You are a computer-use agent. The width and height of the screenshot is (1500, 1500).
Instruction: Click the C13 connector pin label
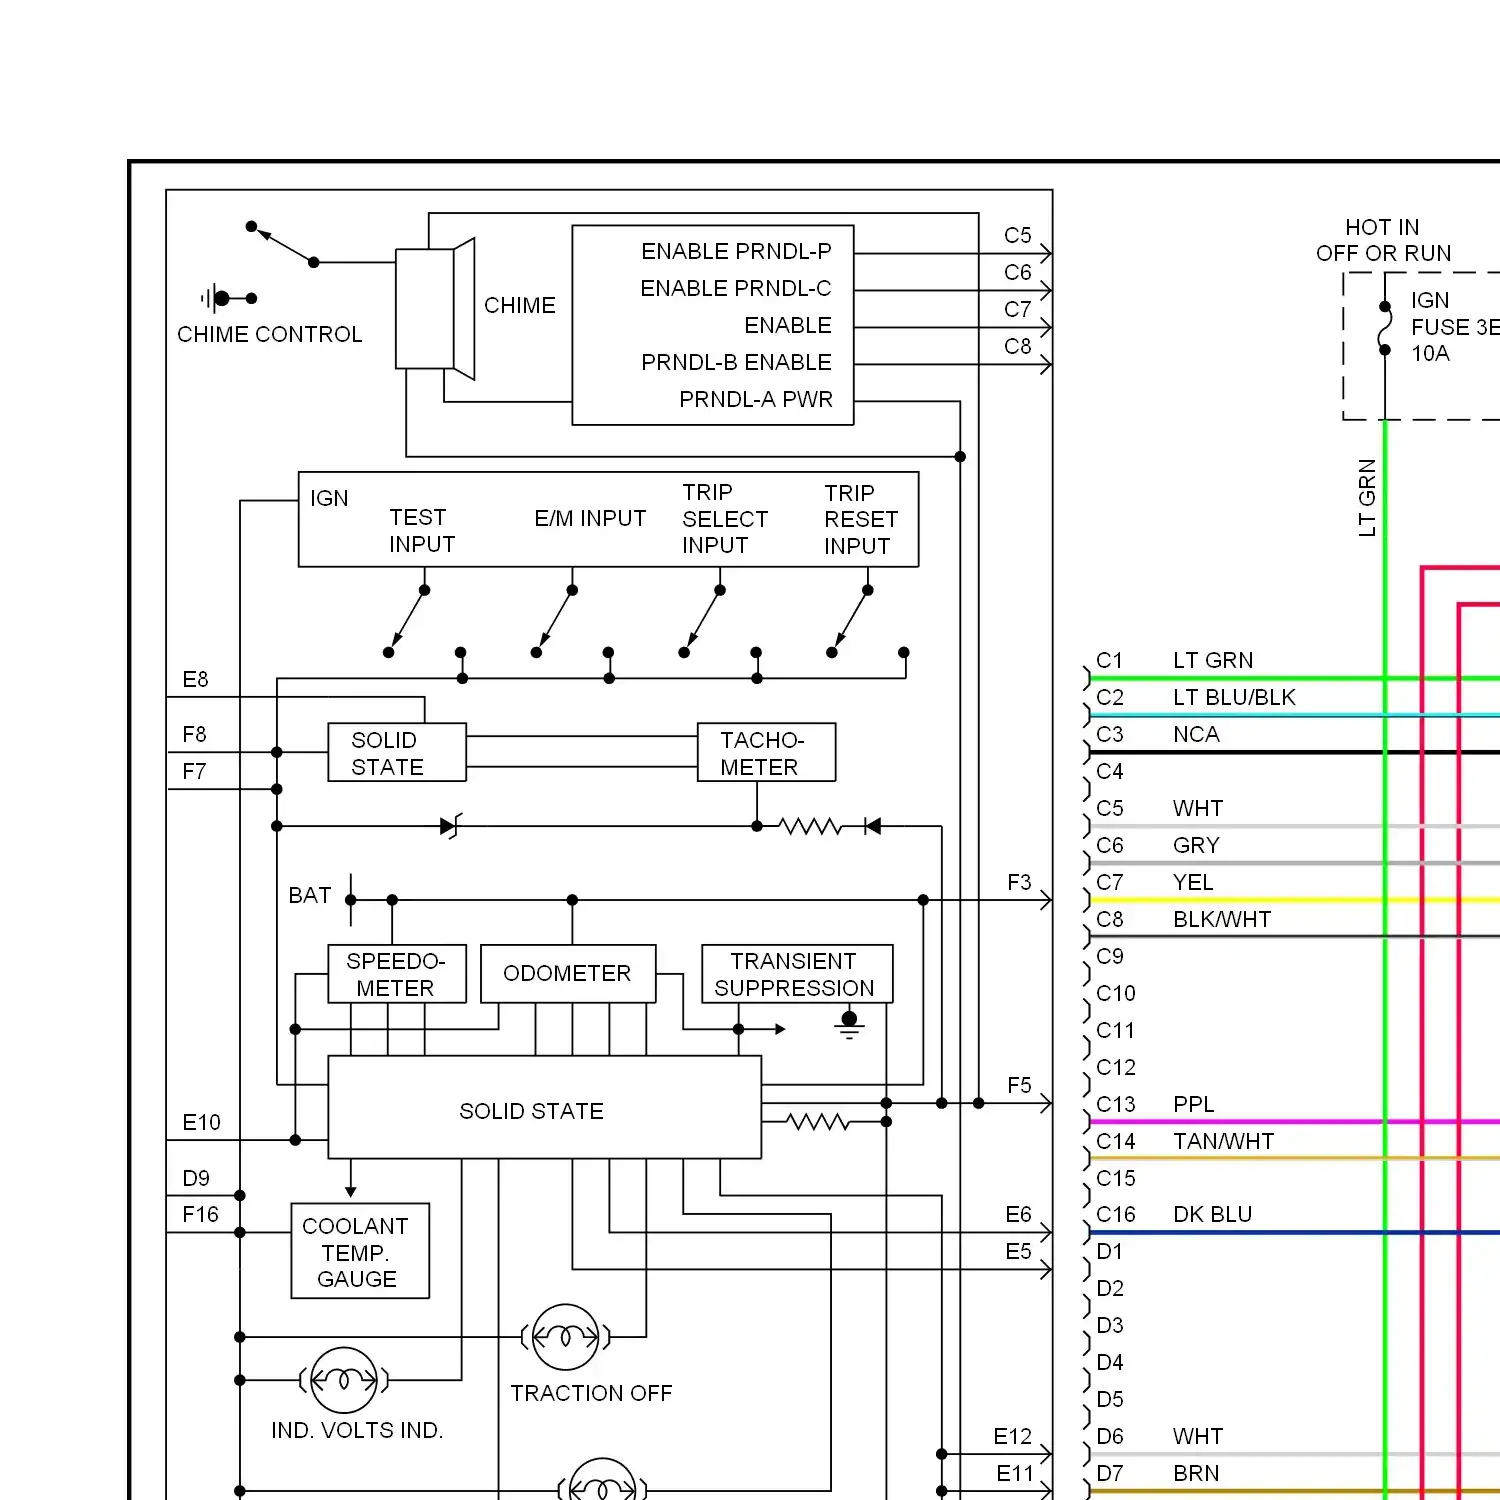click(x=1116, y=1104)
